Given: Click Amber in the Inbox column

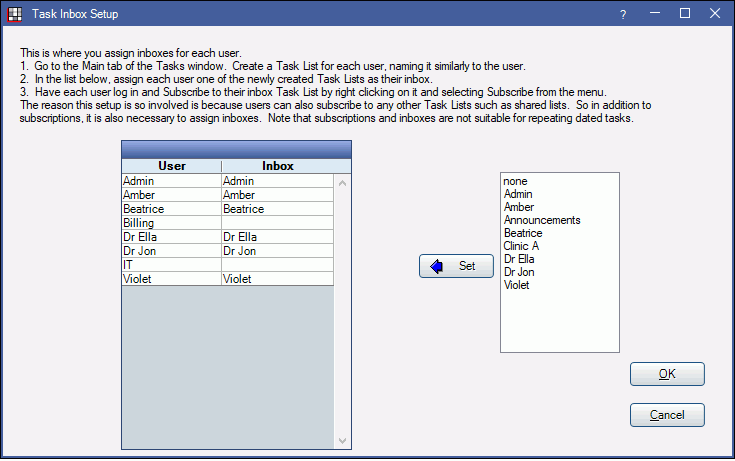Looking at the screenshot, I should point(278,195).
